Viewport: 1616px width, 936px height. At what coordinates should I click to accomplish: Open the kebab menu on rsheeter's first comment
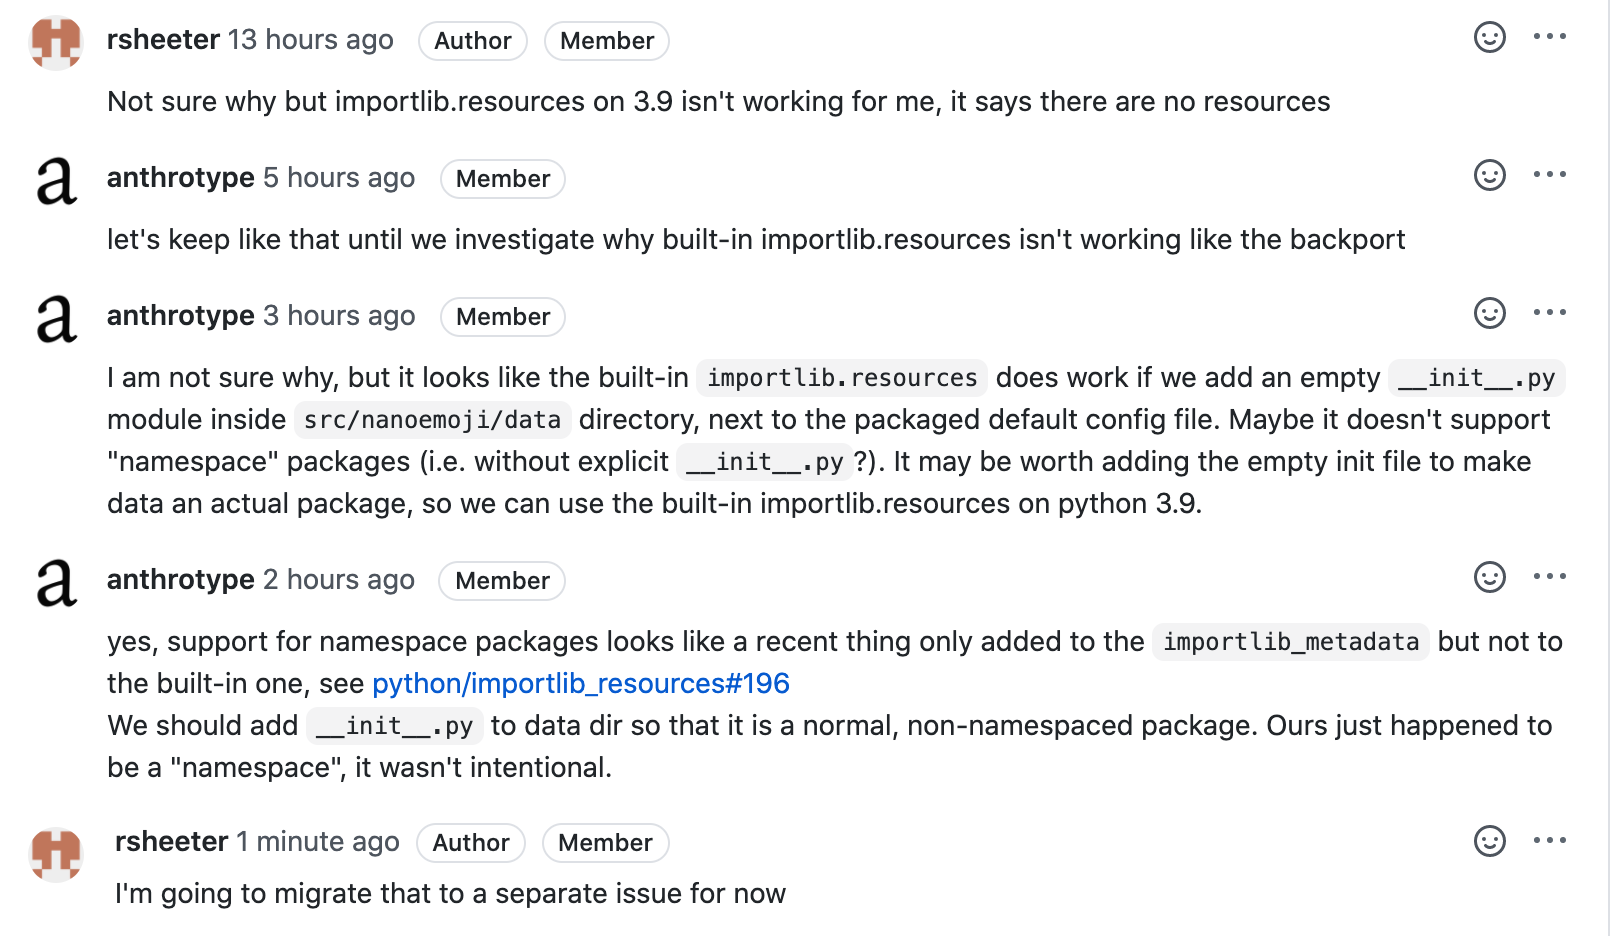[x=1550, y=37]
